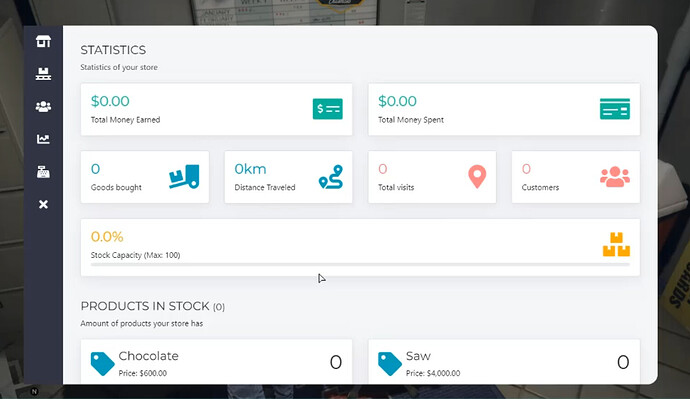Select the Total Money Earned label
This screenshot has height=399, width=690.
pos(125,120)
